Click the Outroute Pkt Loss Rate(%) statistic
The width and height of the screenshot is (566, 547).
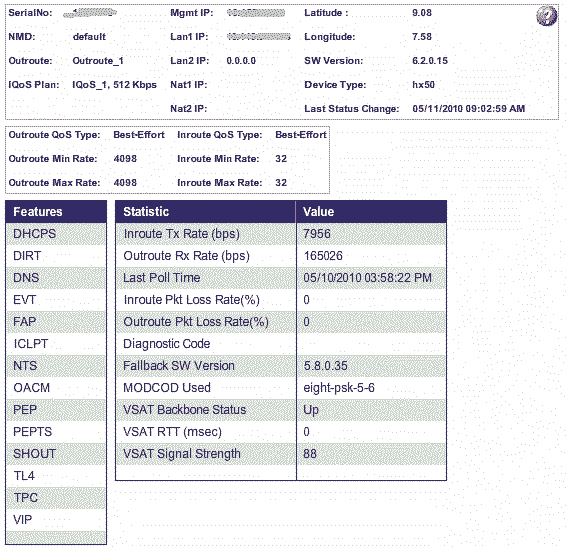click(196, 322)
